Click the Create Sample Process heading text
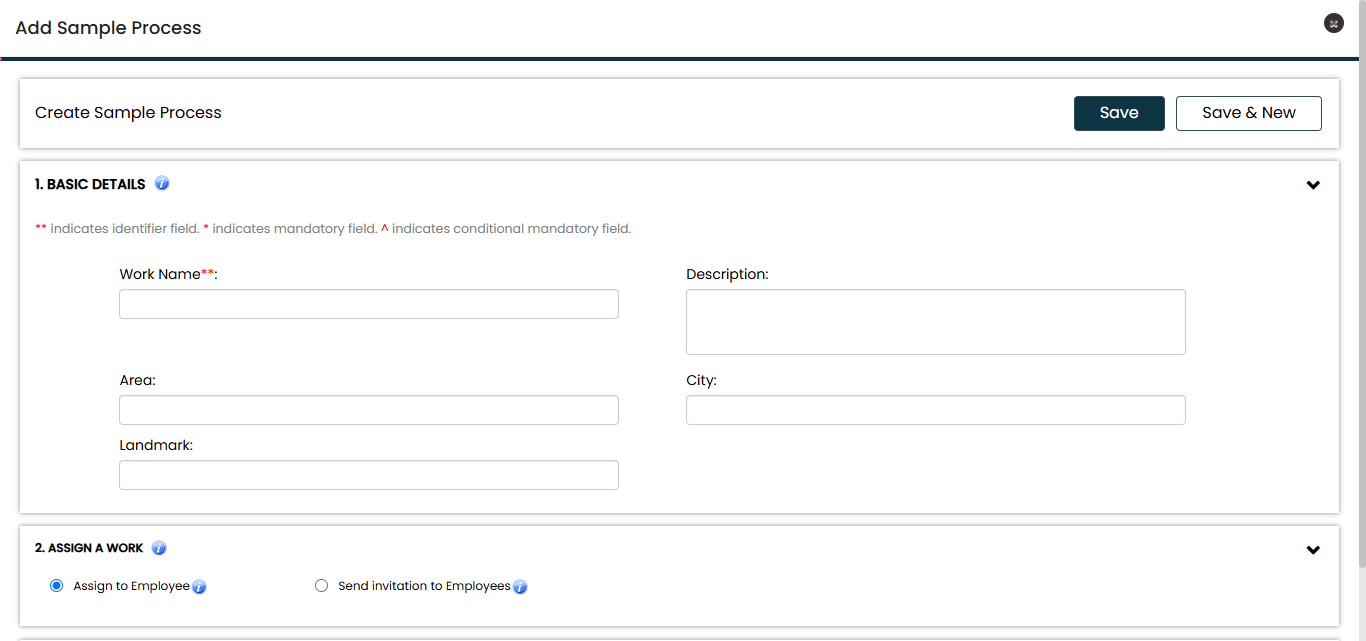Viewport: 1366px width, 641px height. [x=128, y=113]
